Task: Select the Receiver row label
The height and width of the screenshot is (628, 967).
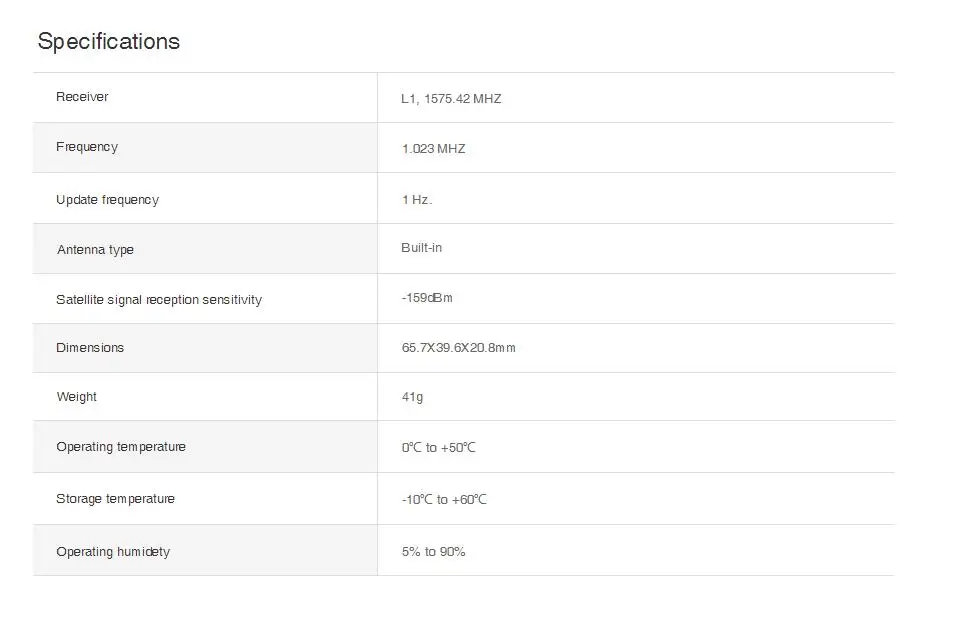Action: click(x=82, y=97)
